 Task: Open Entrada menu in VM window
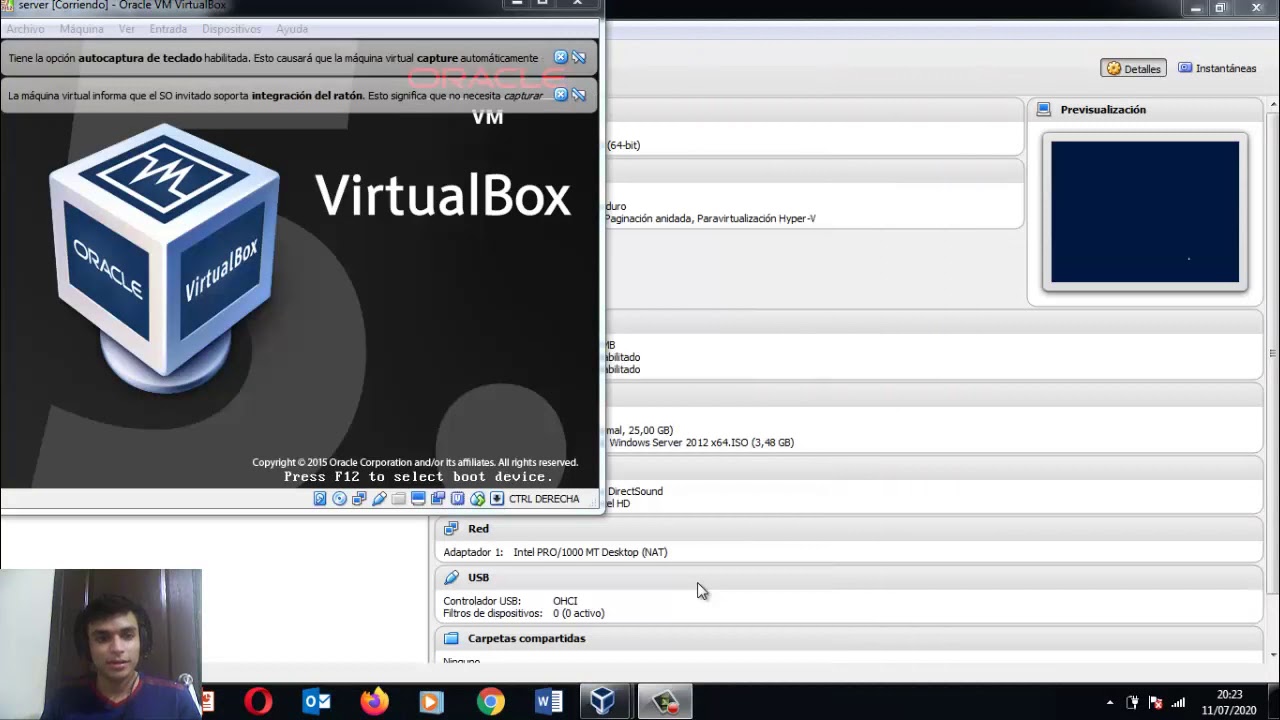pyautogui.click(x=168, y=29)
